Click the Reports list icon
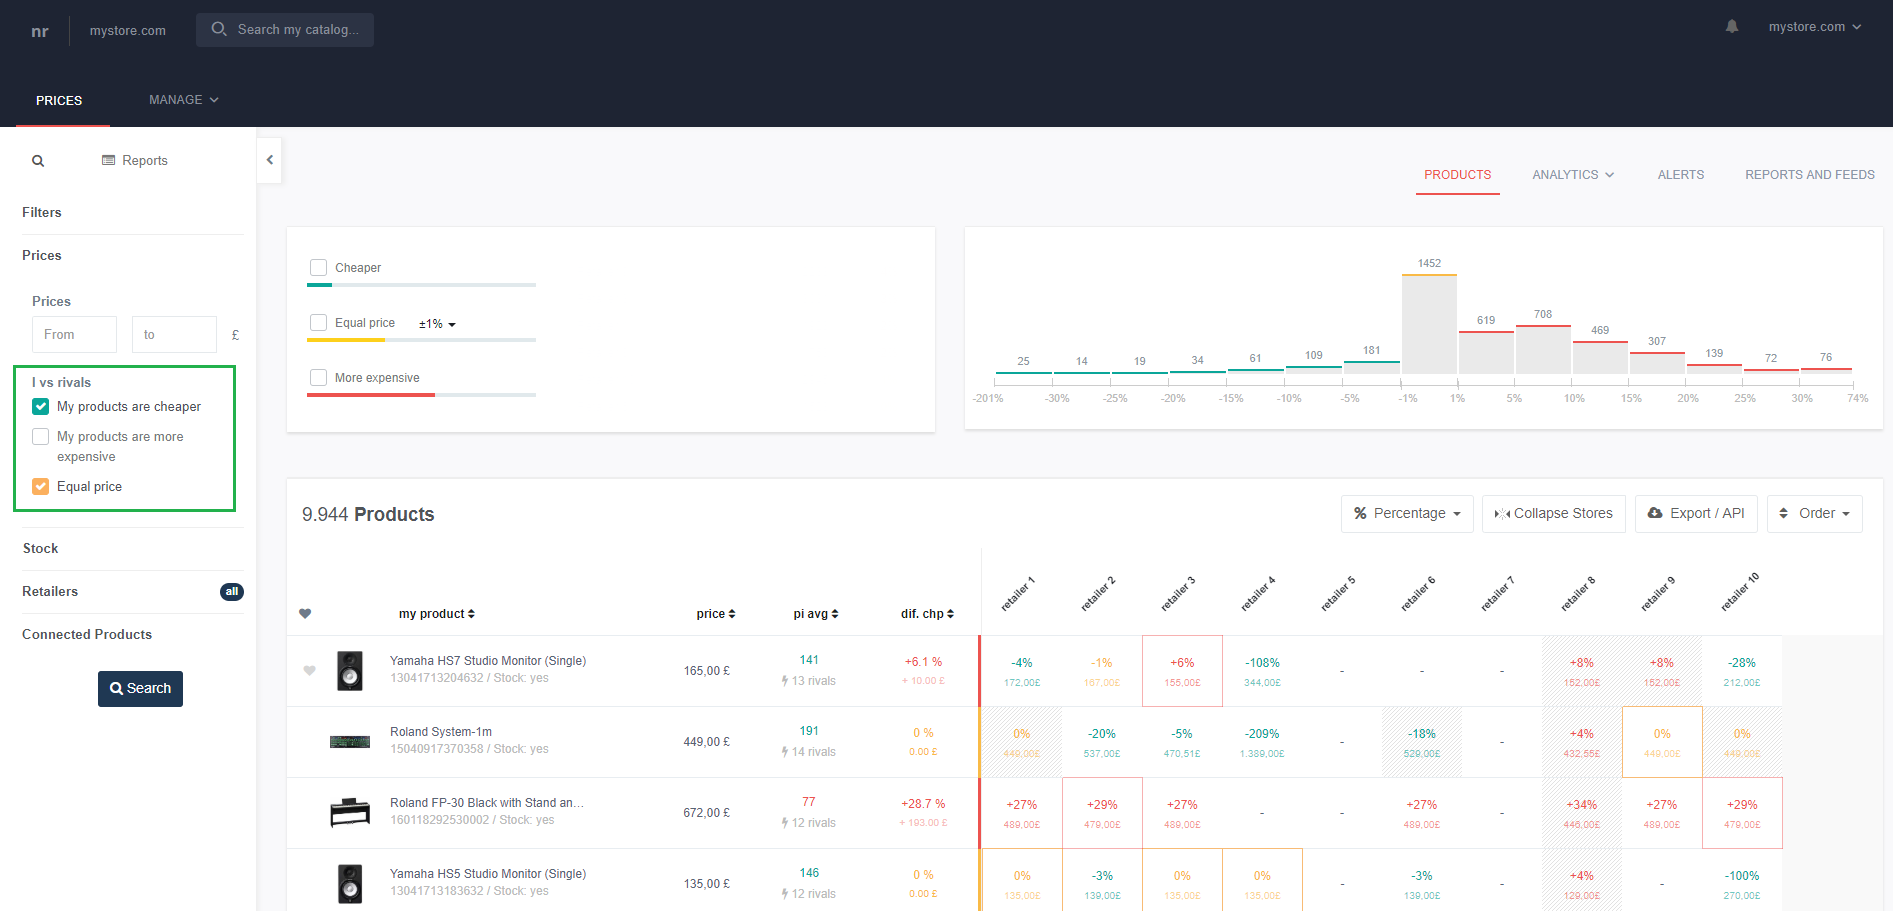The image size is (1893, 911). (x=108, y=160)
